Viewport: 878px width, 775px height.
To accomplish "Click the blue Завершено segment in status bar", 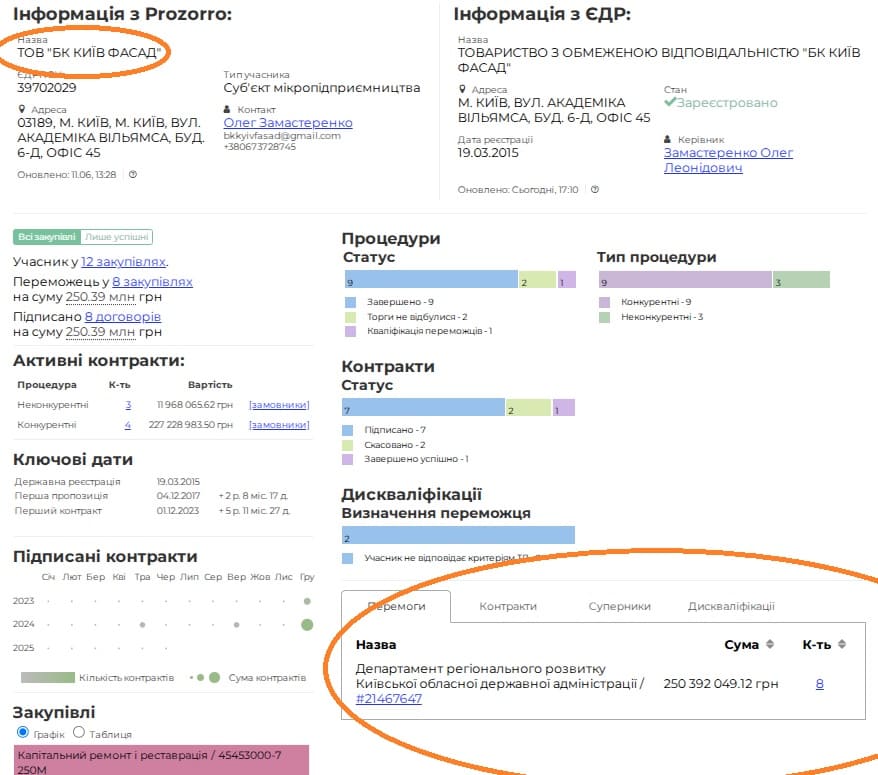I will [x=430, y=279].
